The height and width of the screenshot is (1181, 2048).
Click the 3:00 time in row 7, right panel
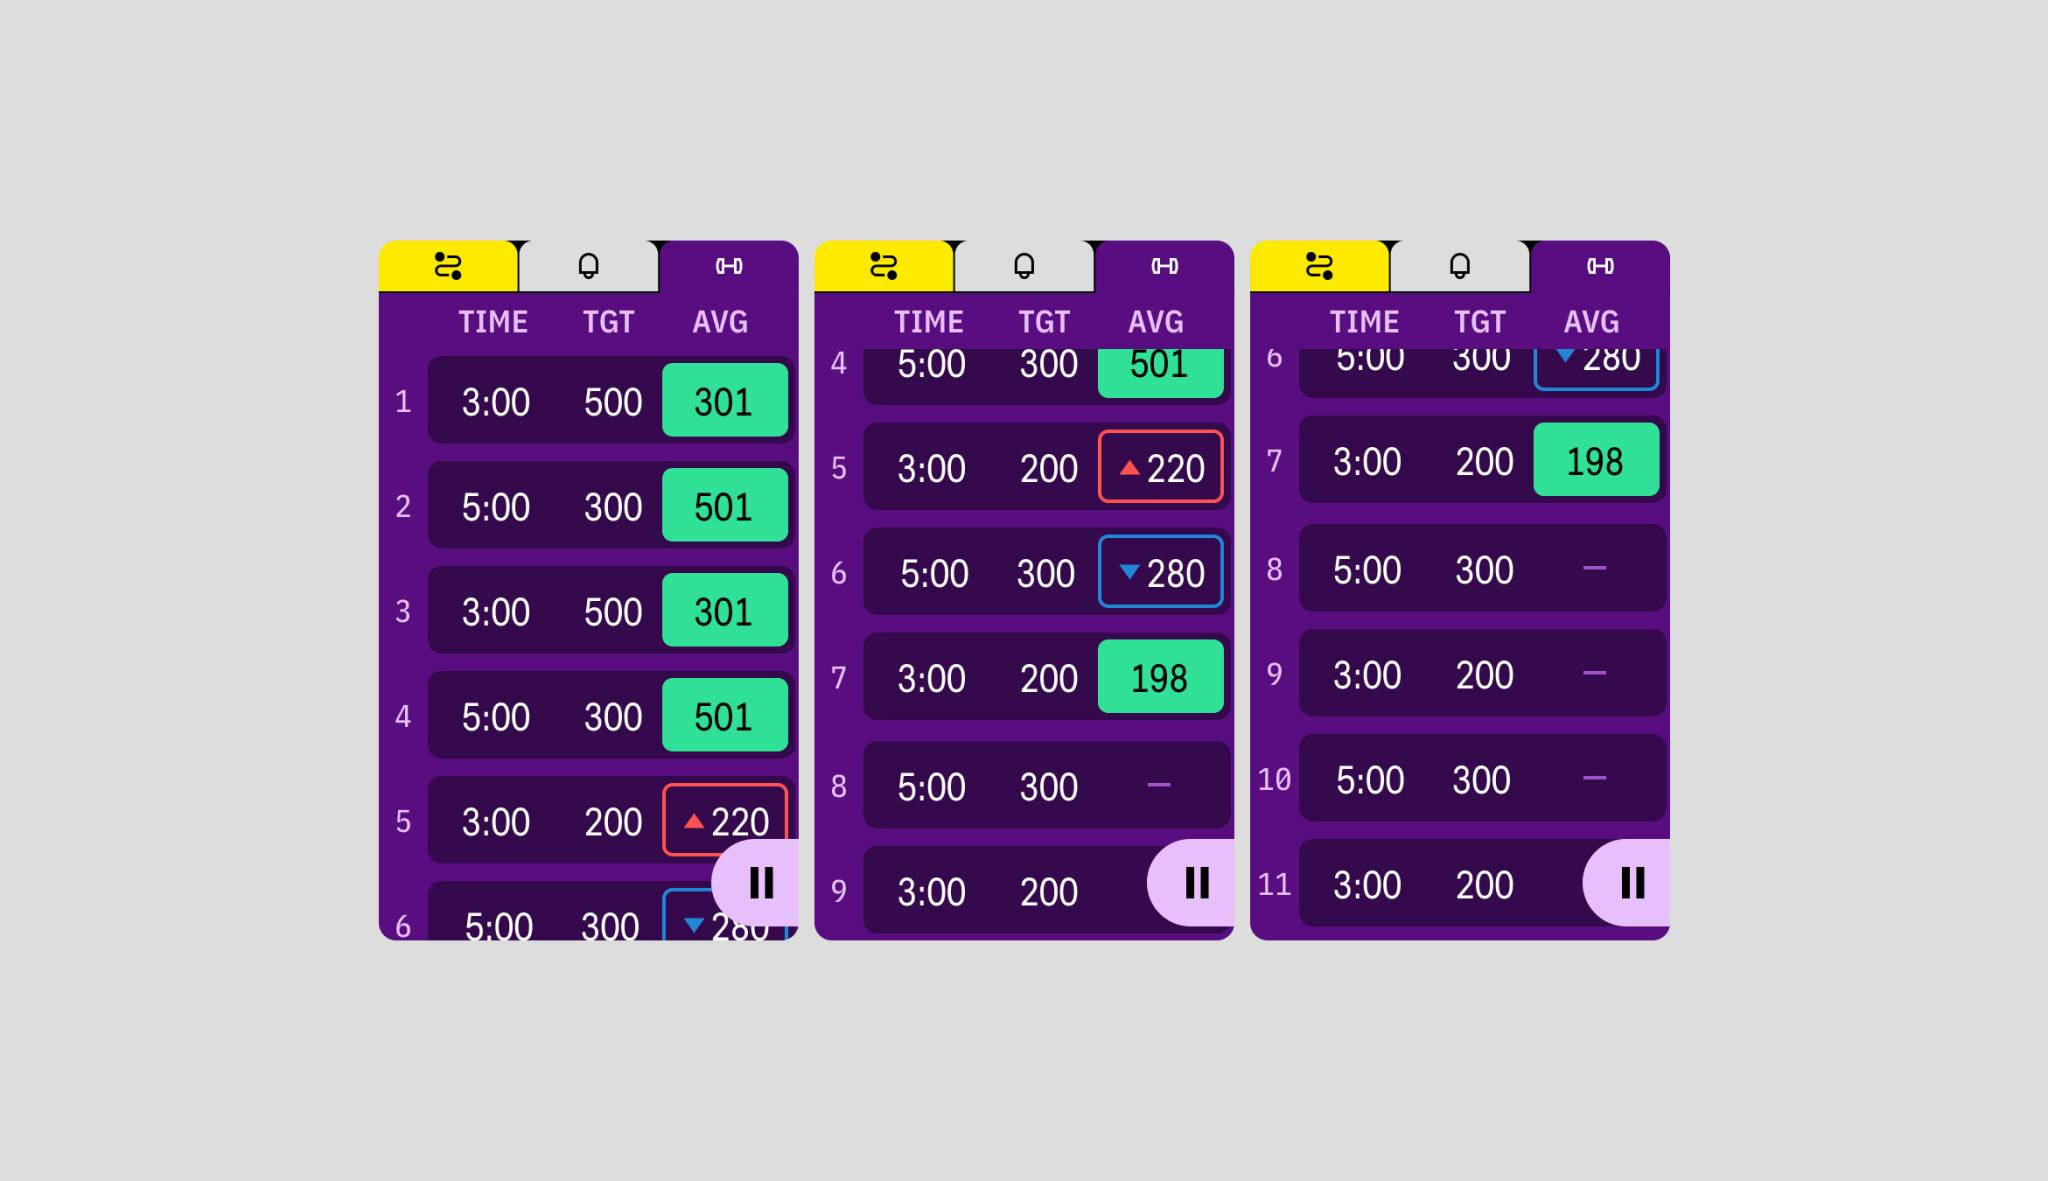point(1367,462)
